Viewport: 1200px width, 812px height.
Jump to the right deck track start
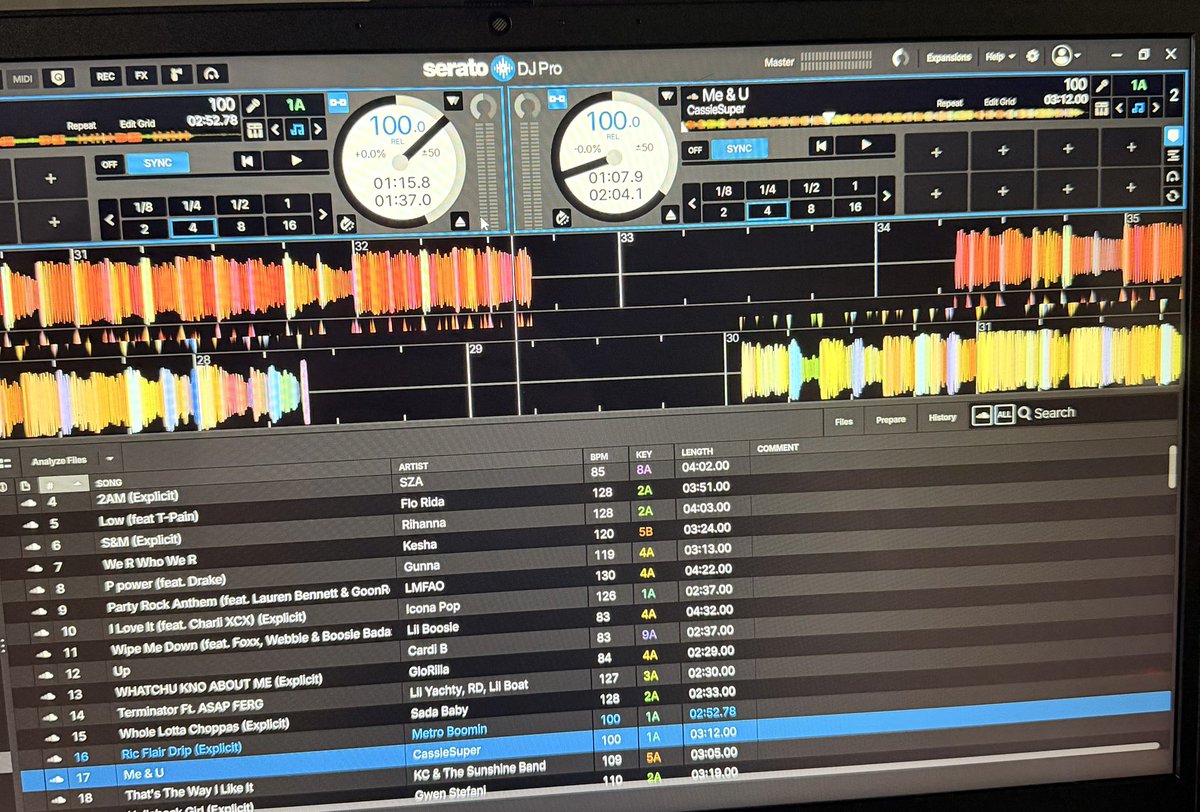click(821, 147)
